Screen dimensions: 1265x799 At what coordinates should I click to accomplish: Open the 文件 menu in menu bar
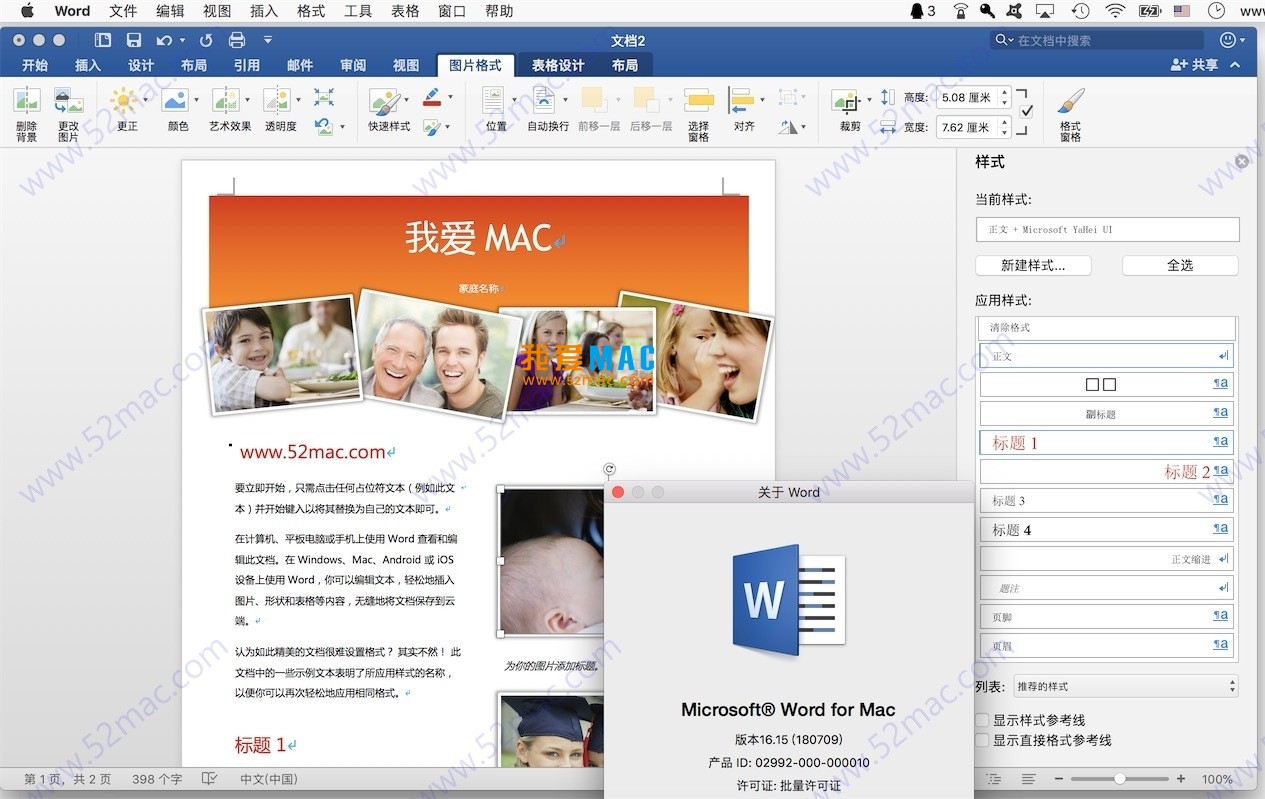(123, 11)
